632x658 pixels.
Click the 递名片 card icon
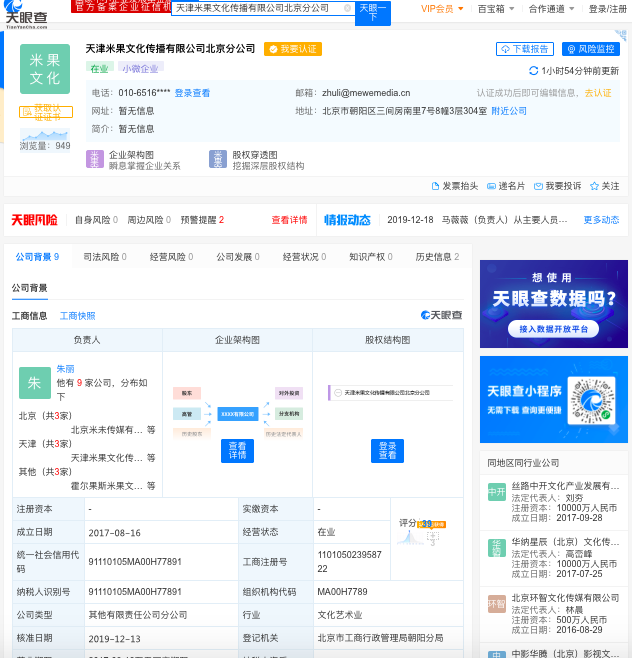(491, 186)
